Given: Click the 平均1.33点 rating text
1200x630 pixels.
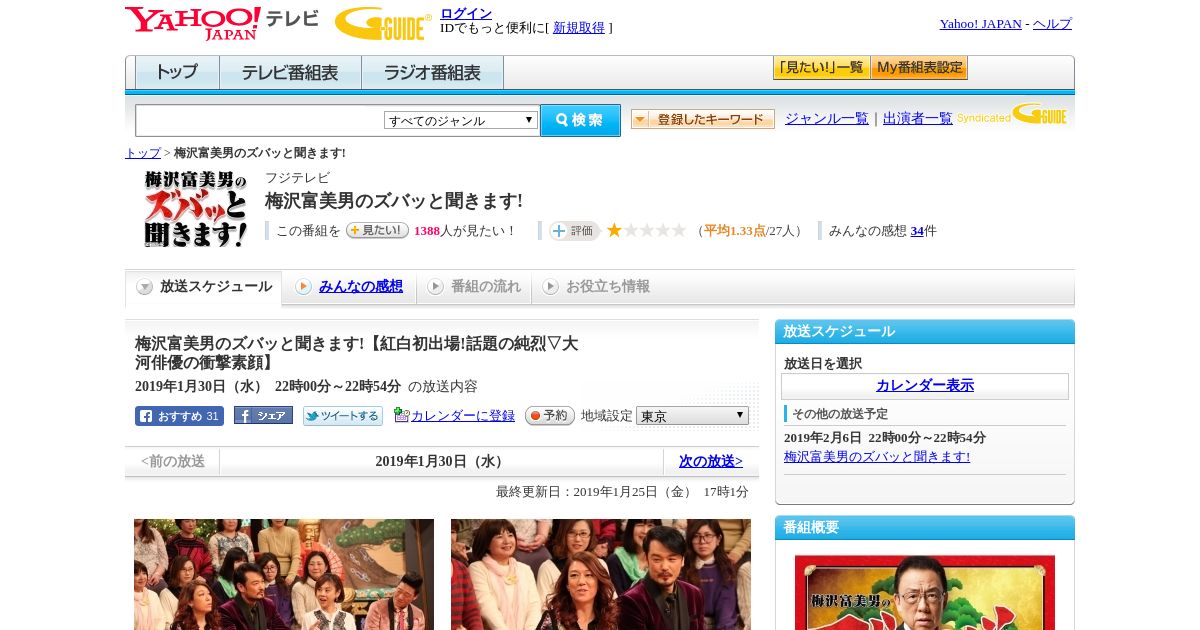Looking at the screenshot, I should pyautogui.click(x=735, y=231).
